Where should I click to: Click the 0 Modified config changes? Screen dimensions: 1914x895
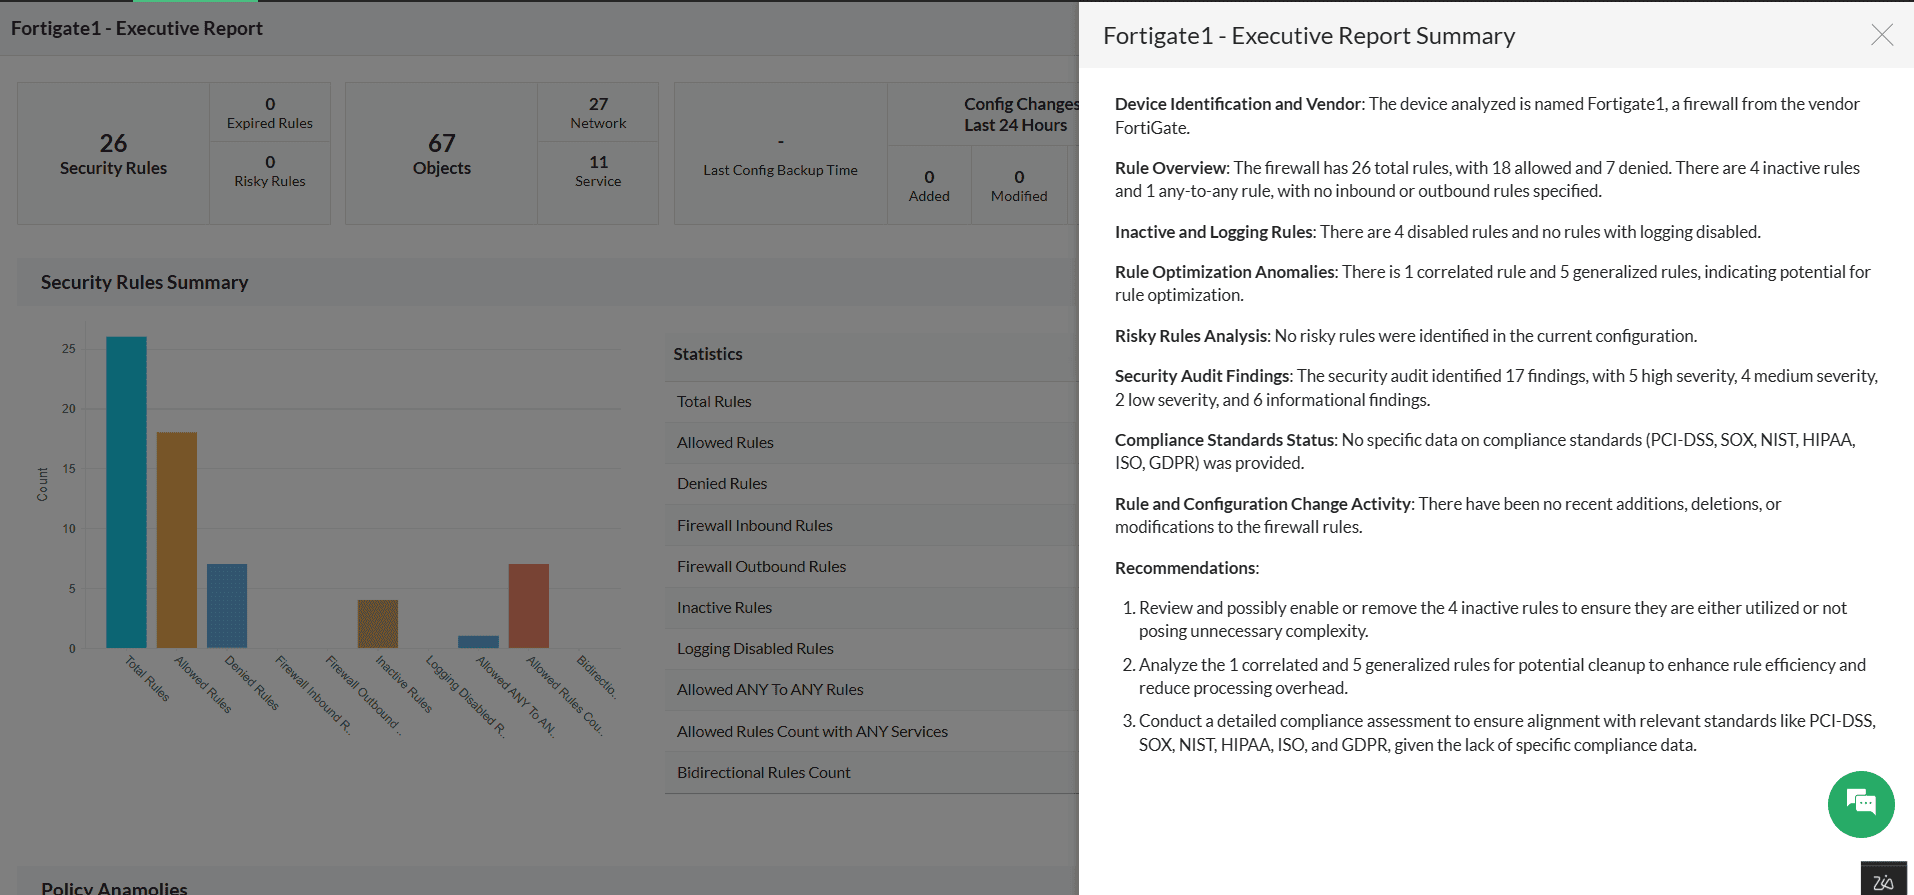click(1019, 185)
